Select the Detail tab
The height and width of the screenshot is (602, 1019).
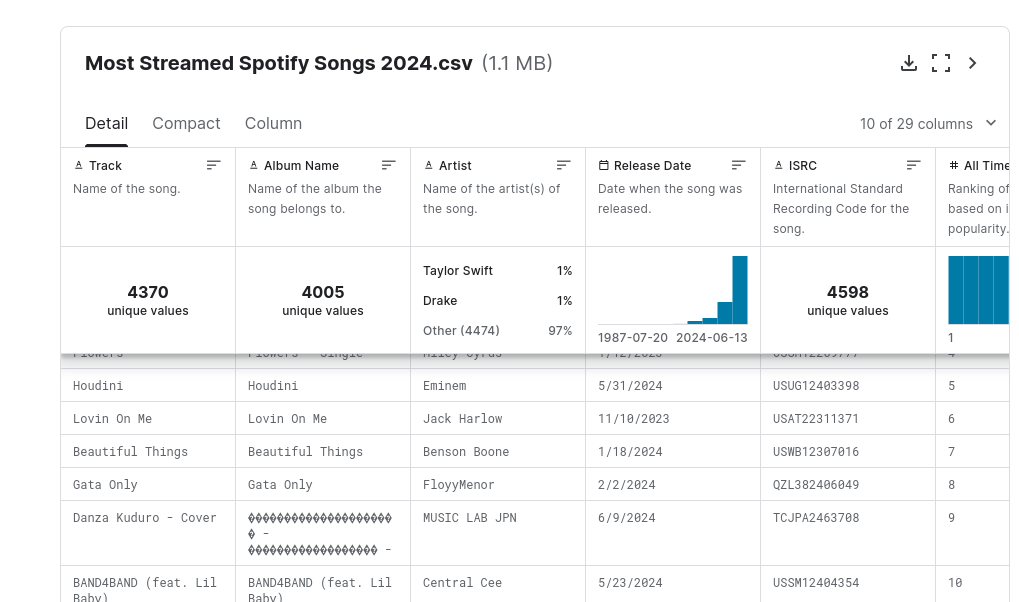tap(106, 124)
